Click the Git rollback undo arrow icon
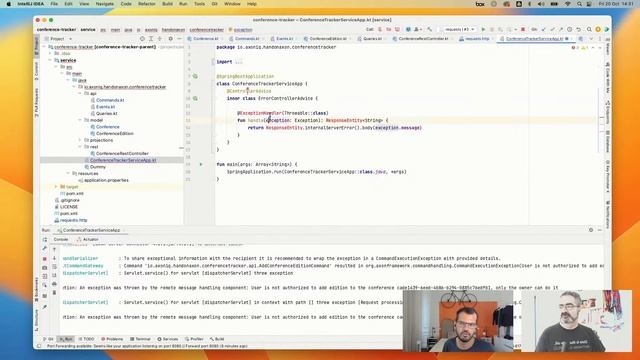640x360 pixels. tap(578, 29)
